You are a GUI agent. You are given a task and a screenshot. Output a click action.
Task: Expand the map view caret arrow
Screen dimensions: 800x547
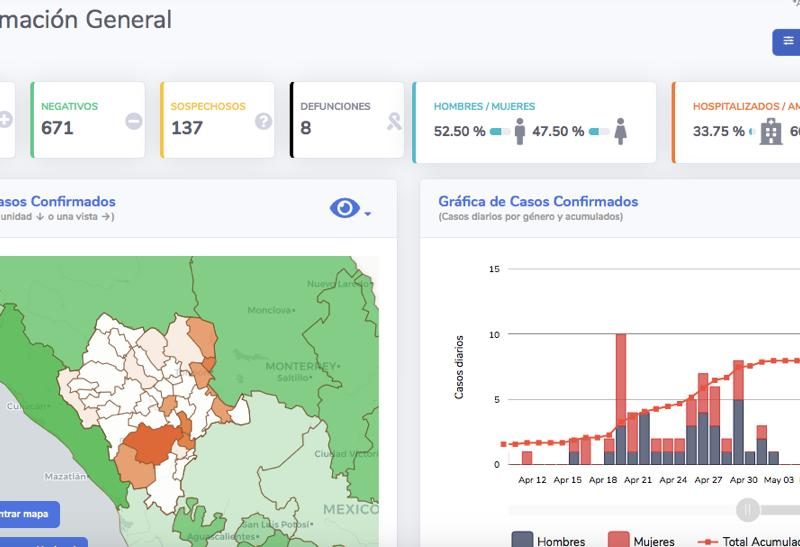[368, 213]
